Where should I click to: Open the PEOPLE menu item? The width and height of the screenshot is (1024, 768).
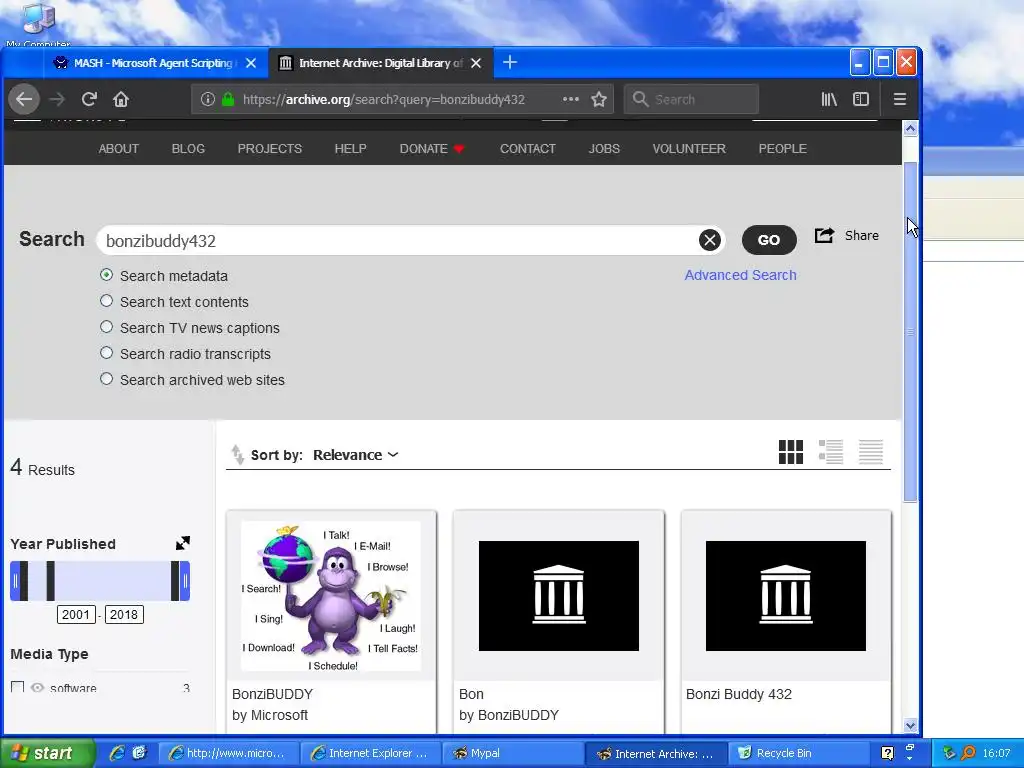782,149
